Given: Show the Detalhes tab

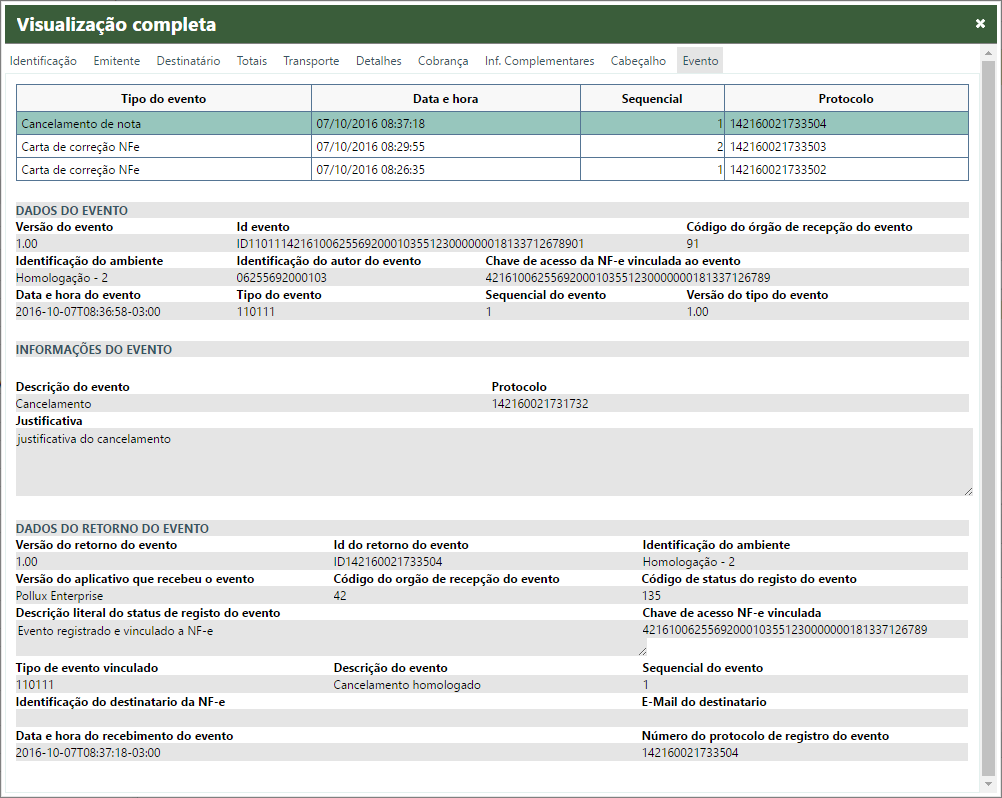Looking at the screenshot, I should [379, 61].
